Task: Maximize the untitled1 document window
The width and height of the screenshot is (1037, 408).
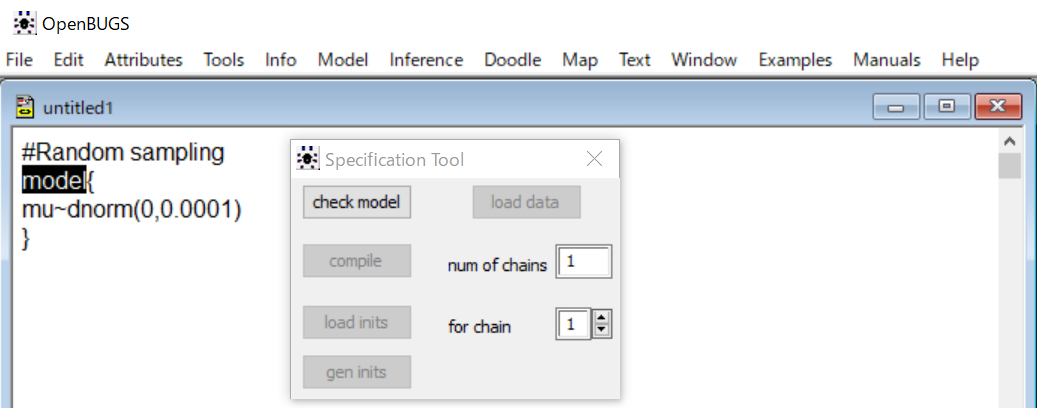Action: [947, 106]
